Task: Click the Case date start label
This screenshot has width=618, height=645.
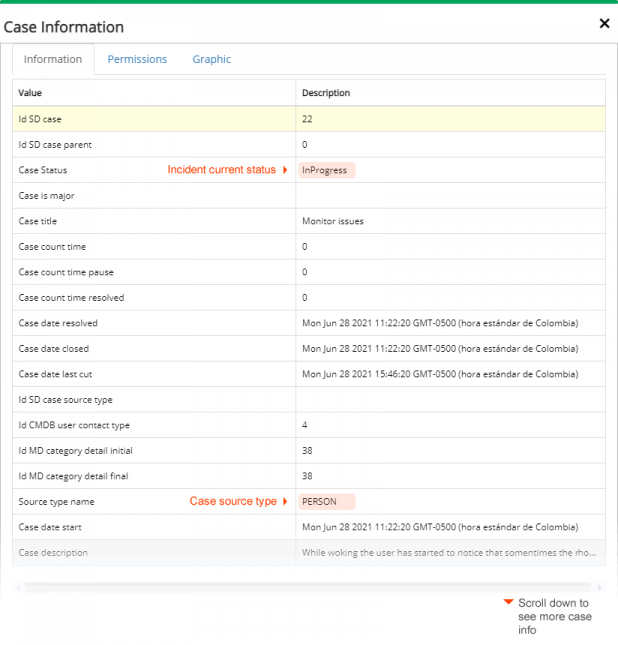Action: [x=50, y=527]
